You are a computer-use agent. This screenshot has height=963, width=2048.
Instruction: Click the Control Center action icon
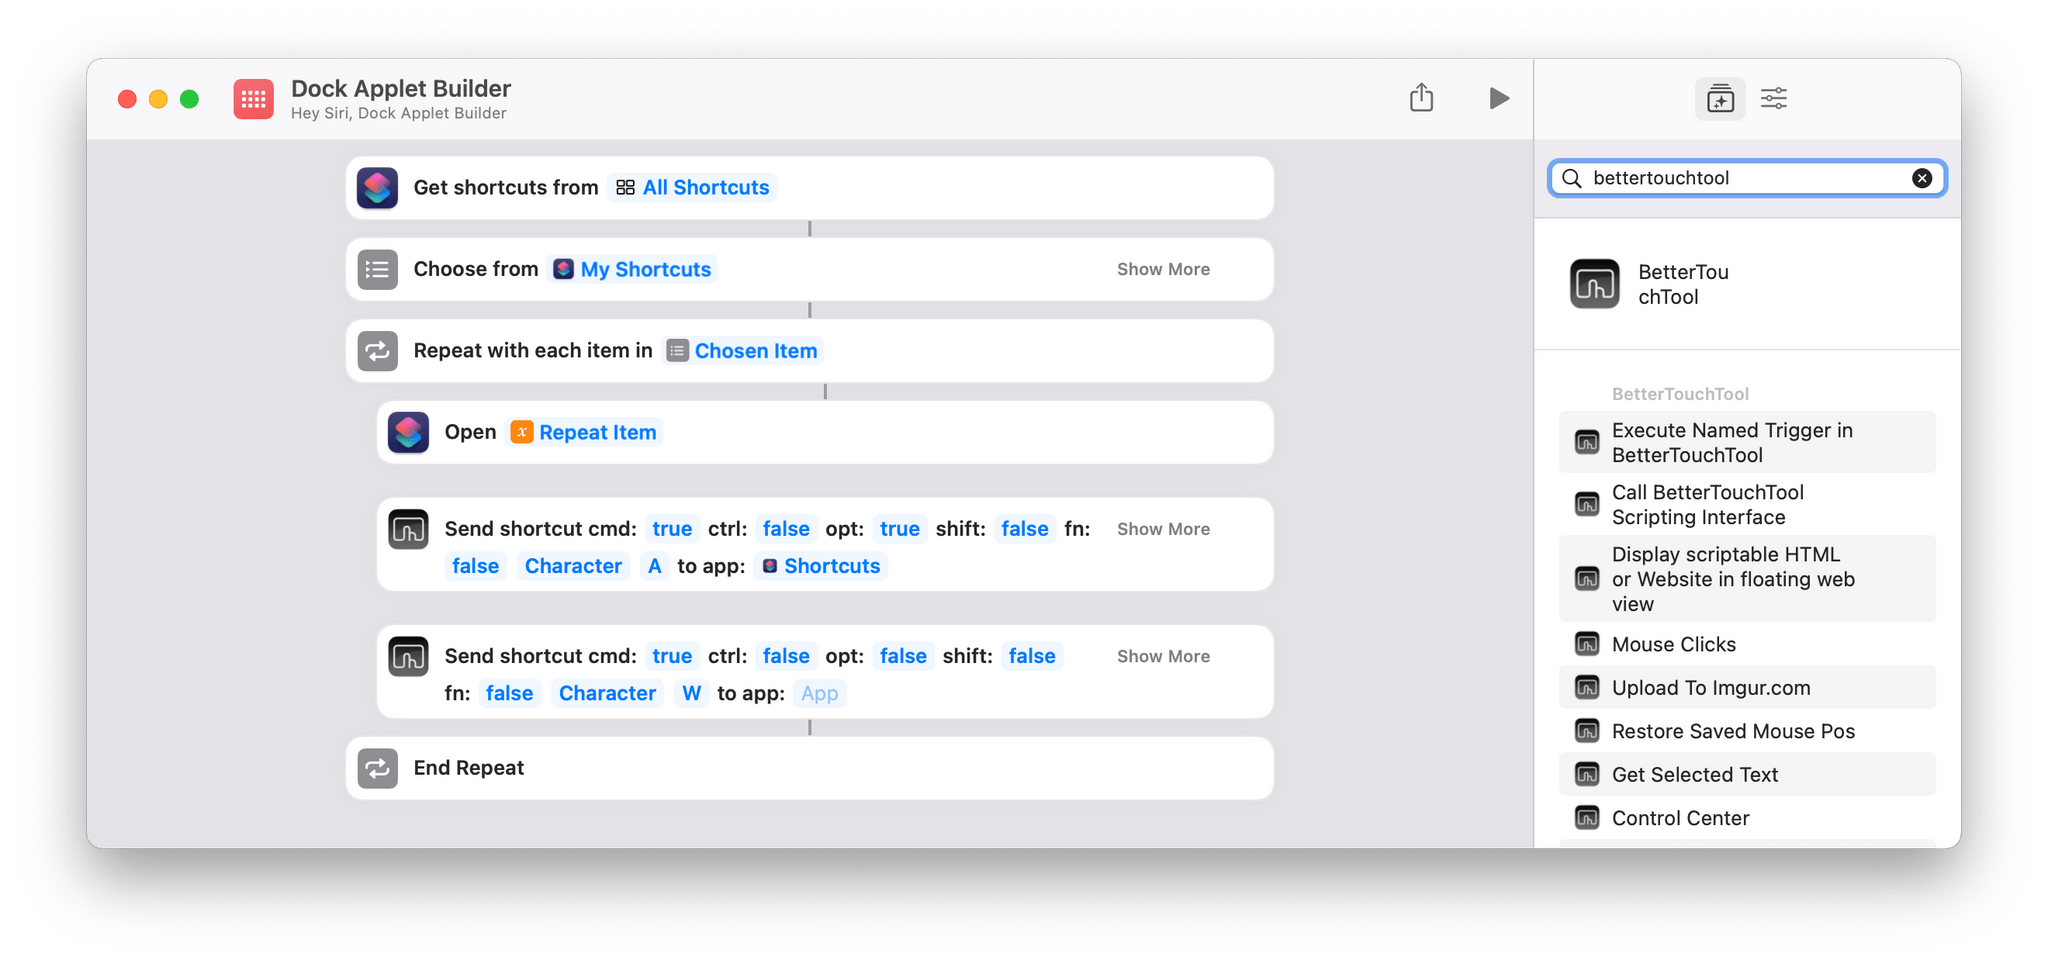[x=1587, y=818]
